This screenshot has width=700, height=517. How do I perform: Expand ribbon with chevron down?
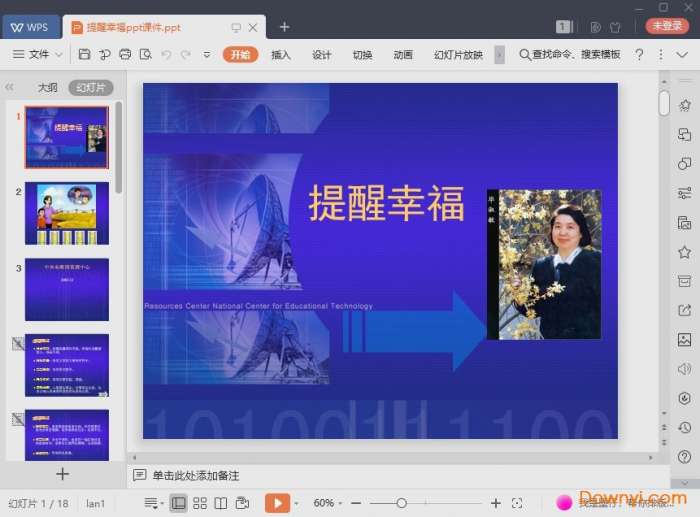pyautogui.click(x=682, y=54)
